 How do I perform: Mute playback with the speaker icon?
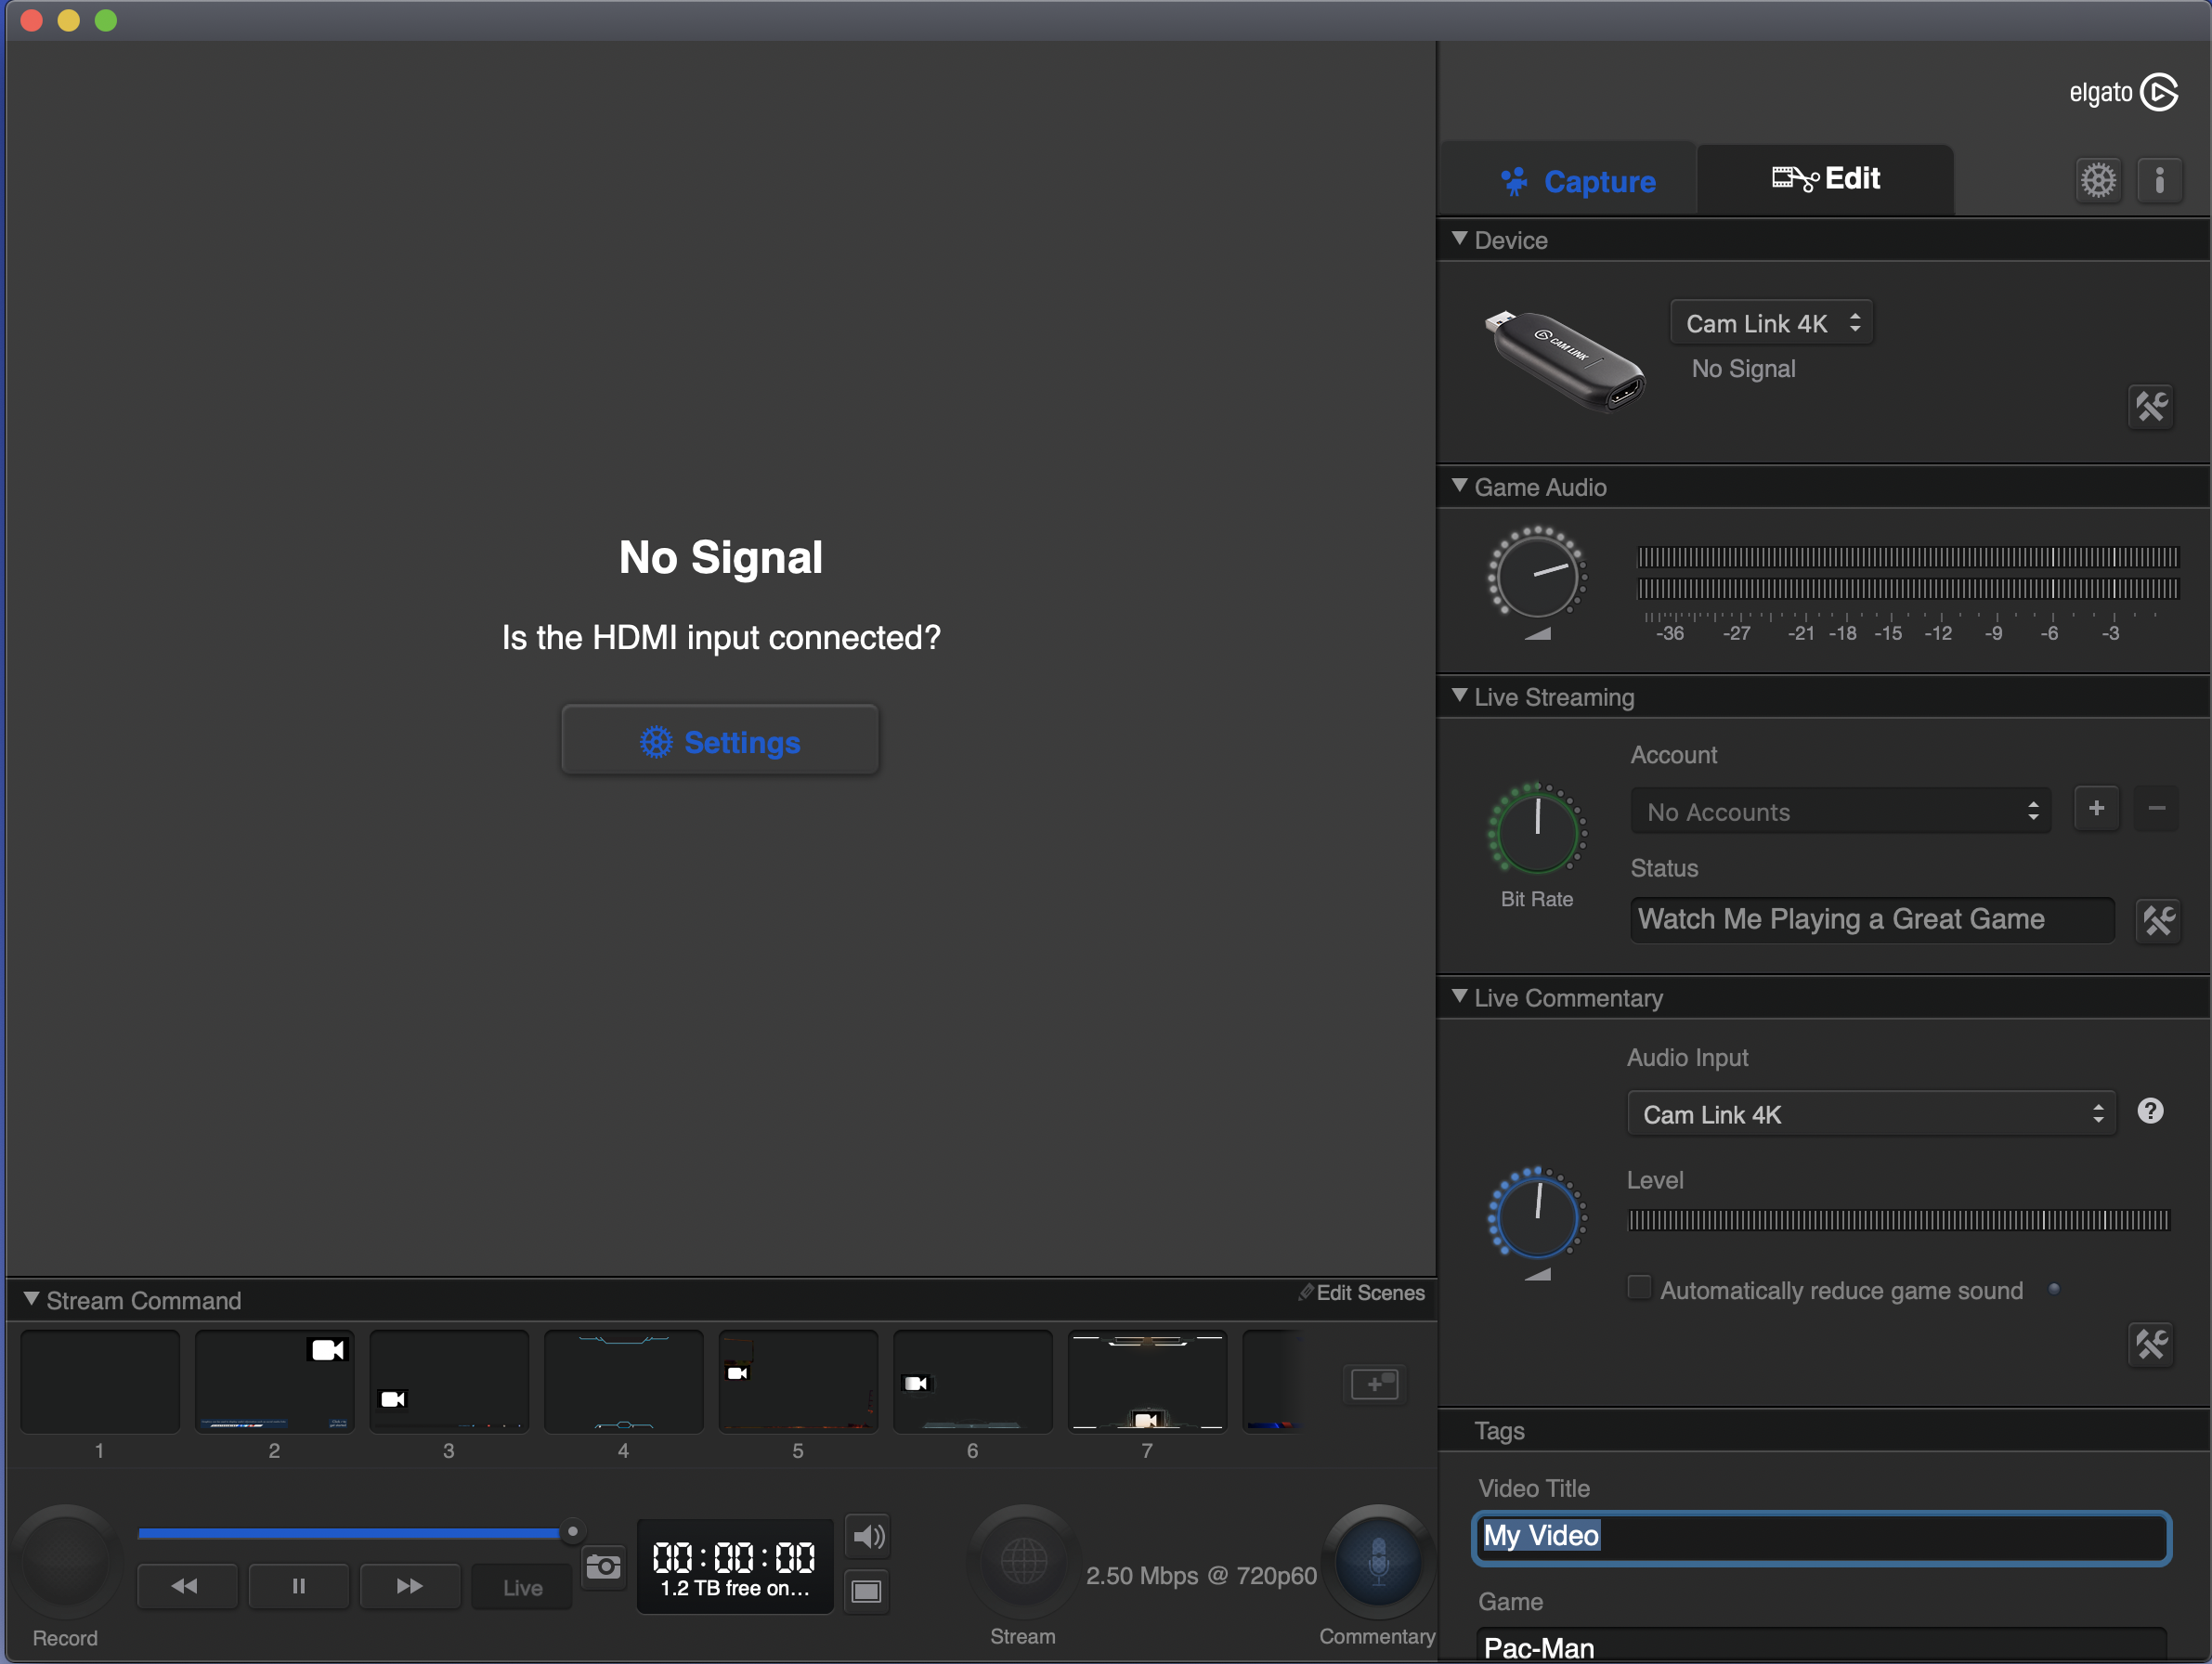[x=868, y=1537]
